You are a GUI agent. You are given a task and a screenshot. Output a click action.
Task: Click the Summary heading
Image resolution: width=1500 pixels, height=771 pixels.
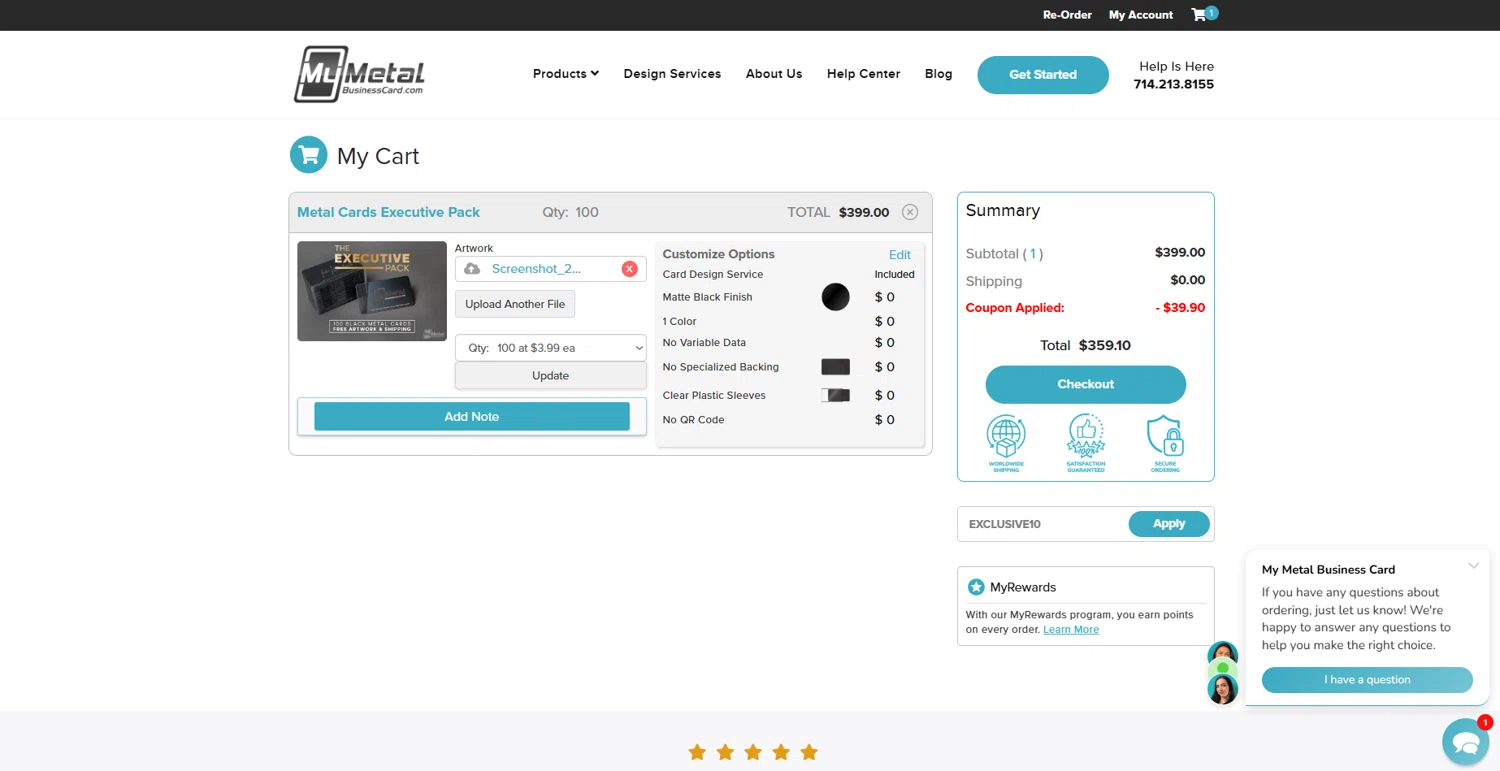1003,210
